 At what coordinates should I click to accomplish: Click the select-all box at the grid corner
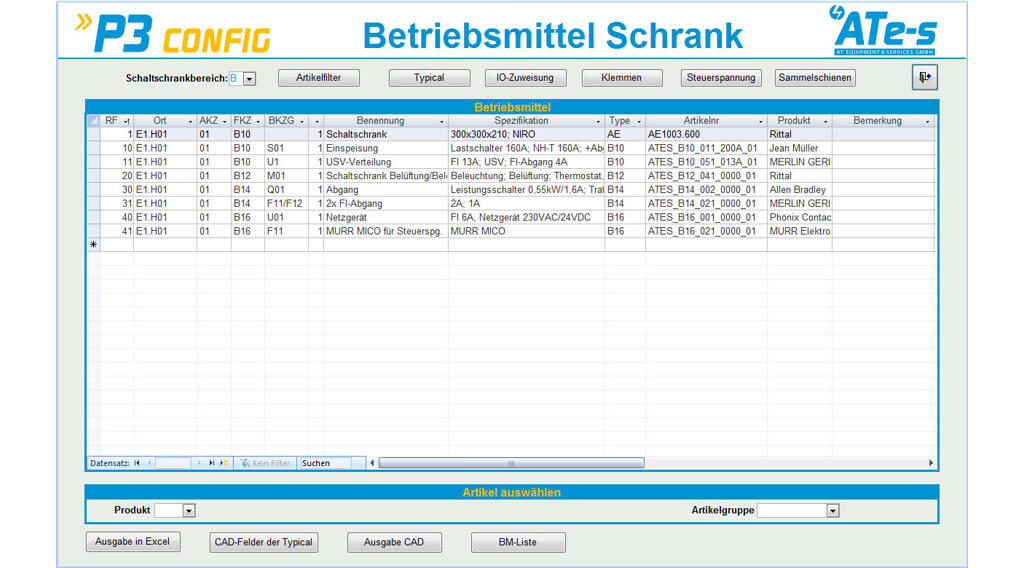point(93,121)
